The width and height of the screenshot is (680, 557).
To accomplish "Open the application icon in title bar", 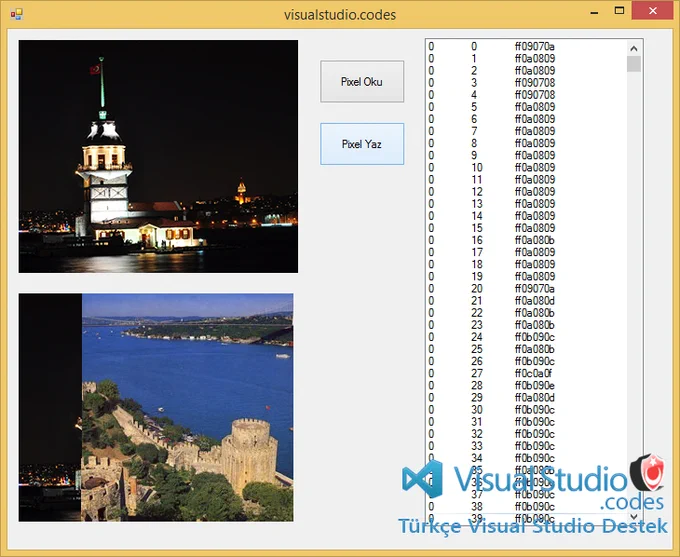I will pyautogui.click(x=16, y=14).
